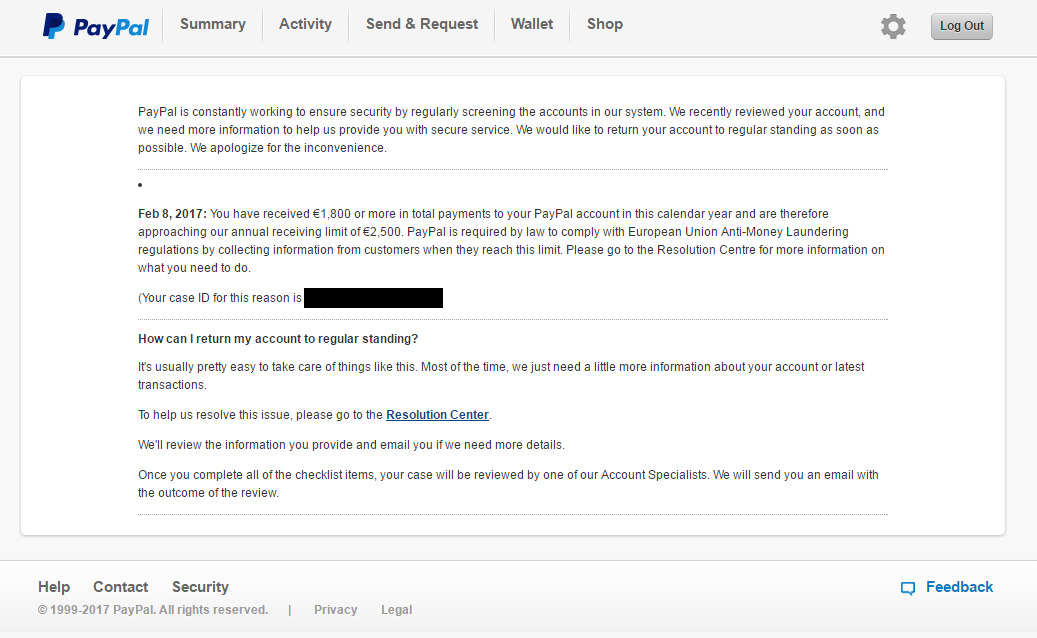1037x638 pixels.
Task: Click the Feb 8, 2017 notice date
Action: click(x=172, y=214)
